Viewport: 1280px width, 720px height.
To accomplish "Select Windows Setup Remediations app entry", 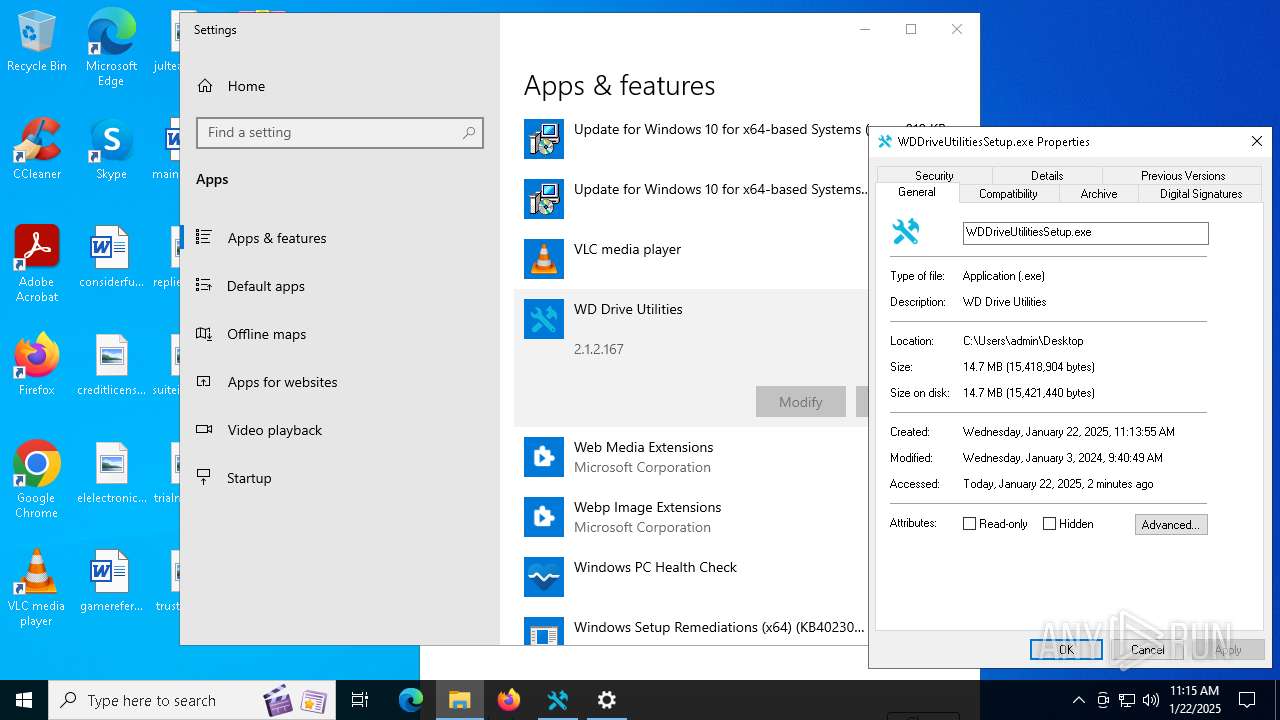I will coord(690,629).
